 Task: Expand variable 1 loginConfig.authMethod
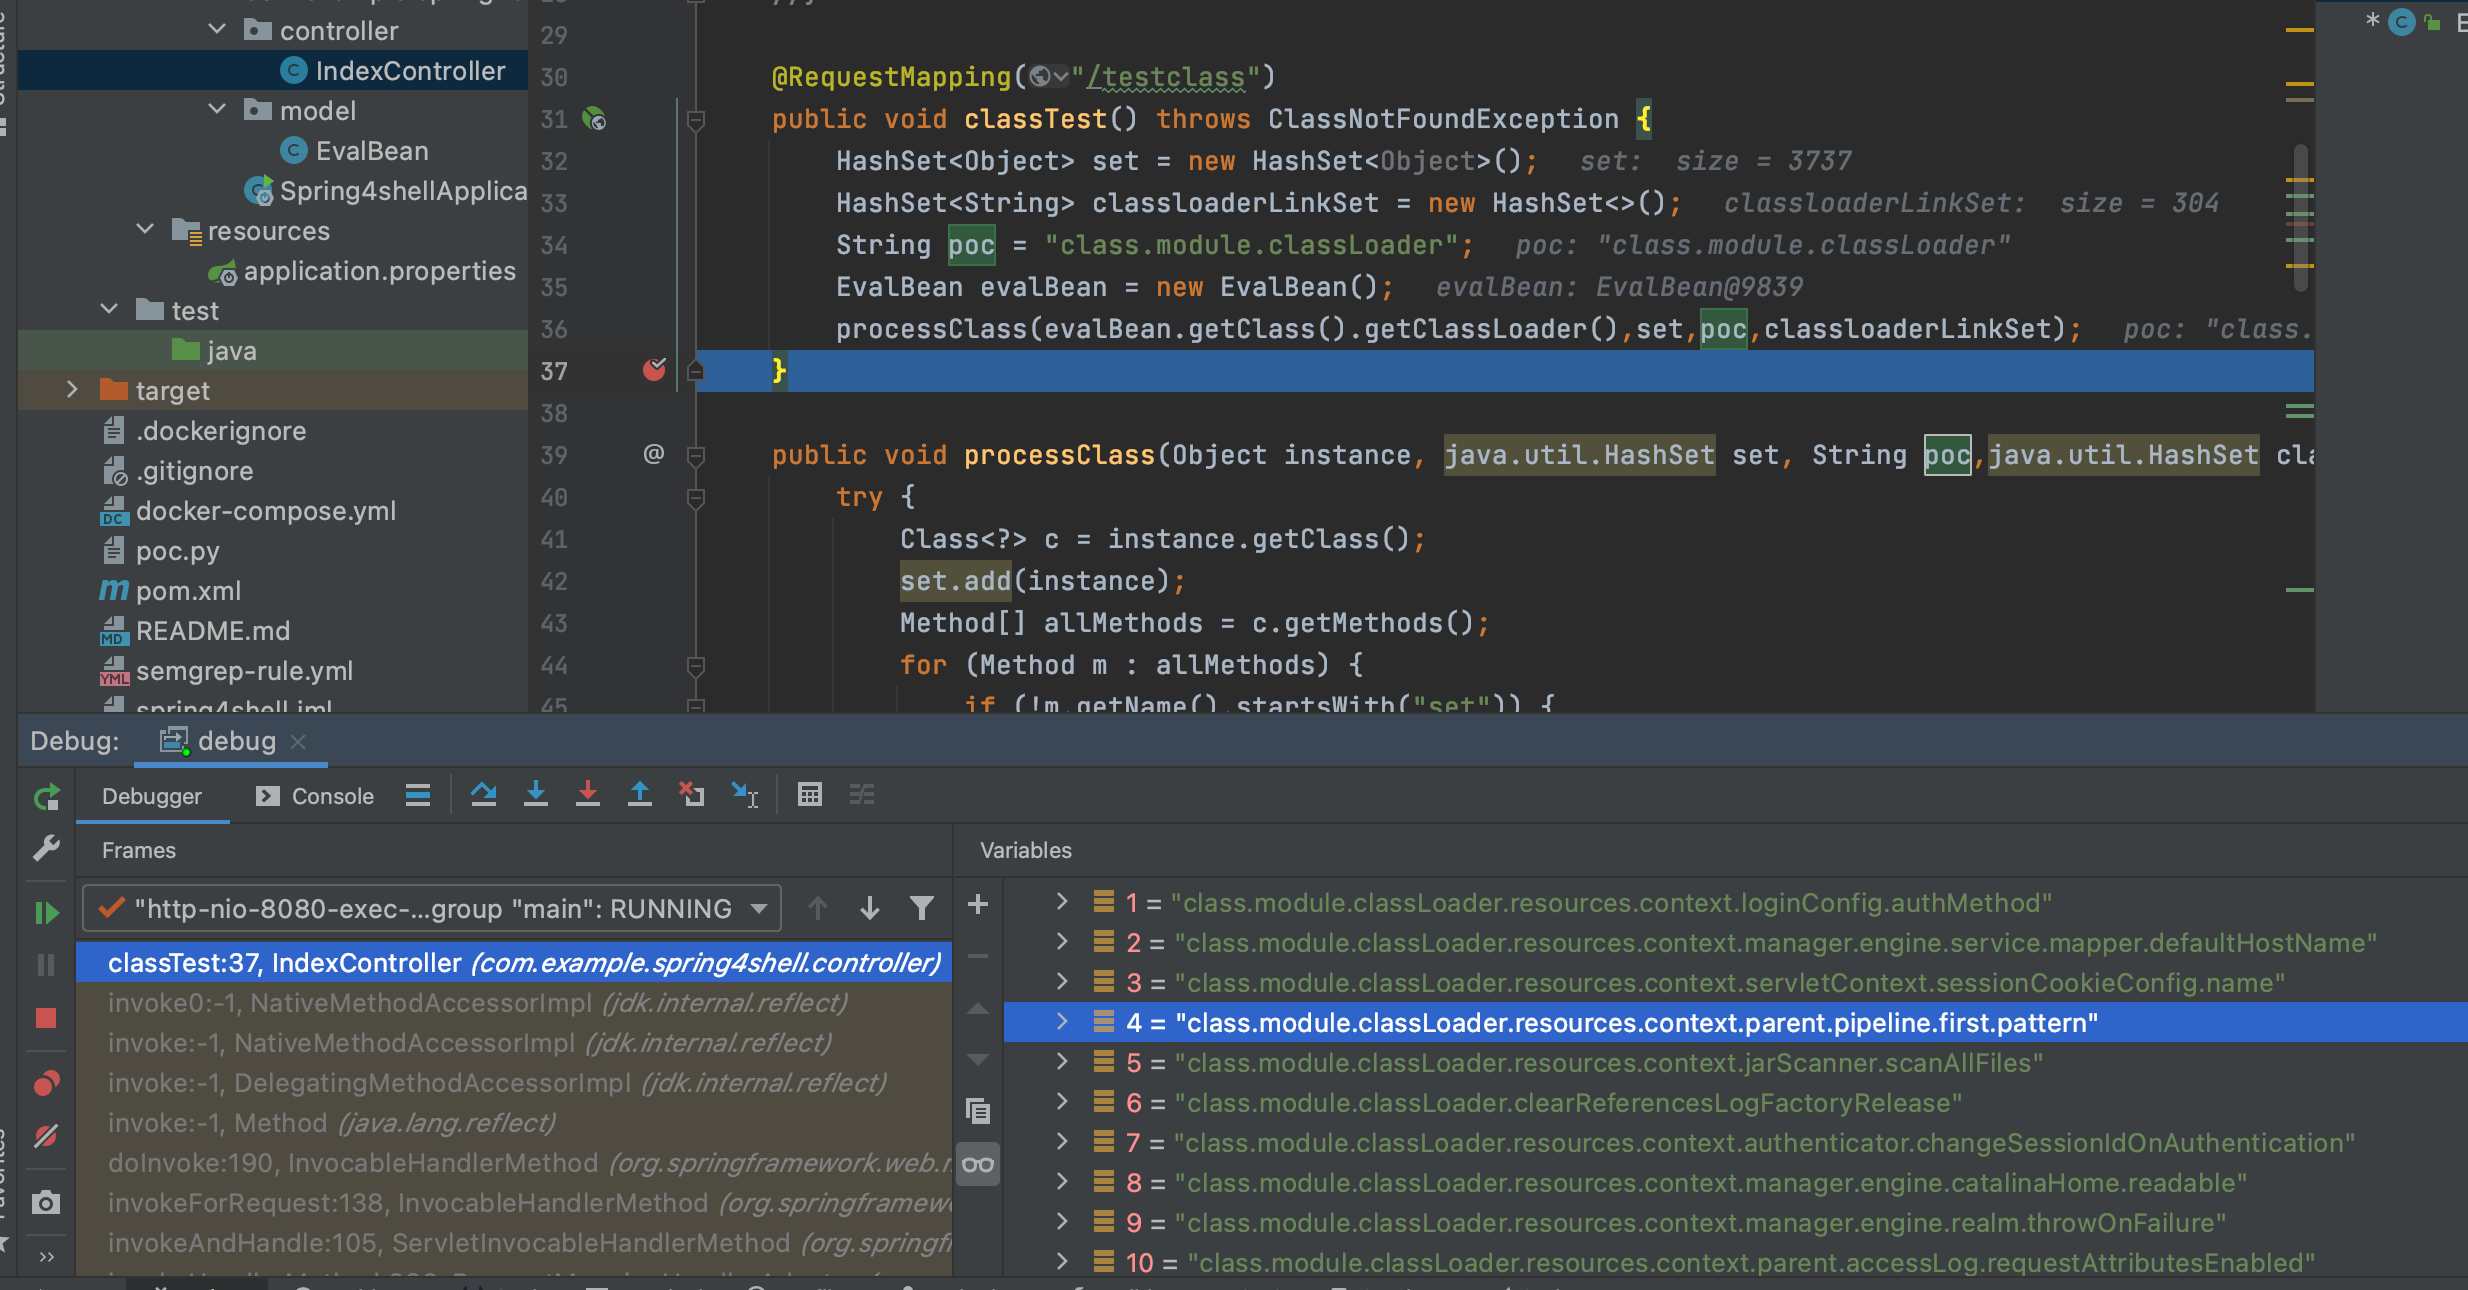coord(1062,902)
